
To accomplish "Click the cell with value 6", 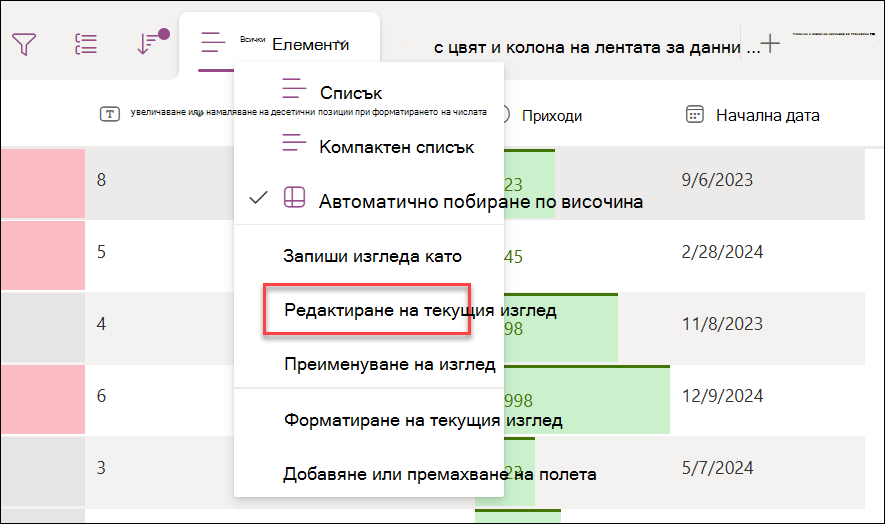I will pos(101,396).
